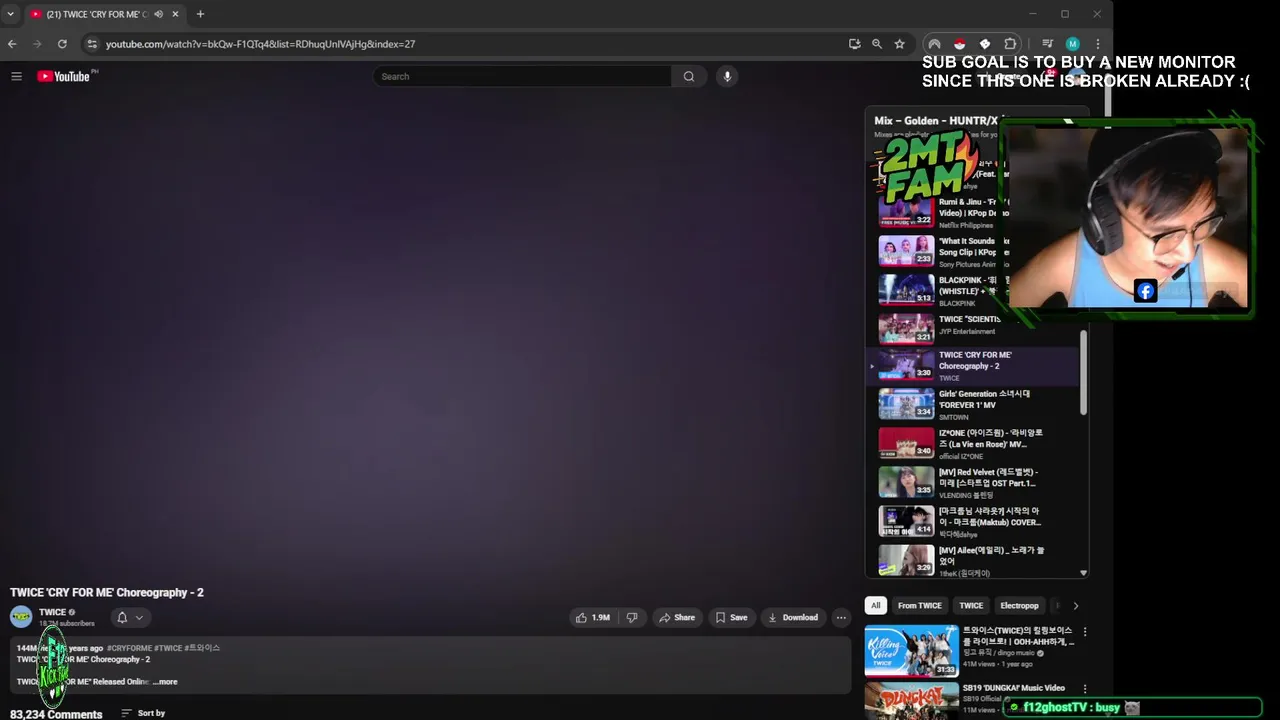
Task: Open options menu for SB19 DUNGKA video
Action: tap(1085, 689)
